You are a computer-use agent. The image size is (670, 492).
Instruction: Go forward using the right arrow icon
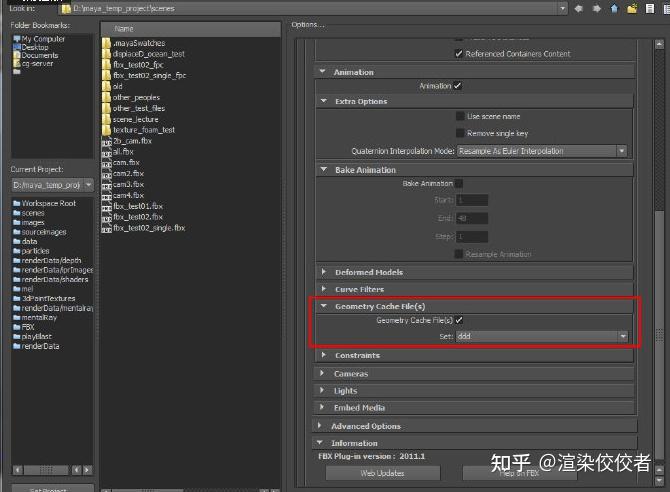597,8
